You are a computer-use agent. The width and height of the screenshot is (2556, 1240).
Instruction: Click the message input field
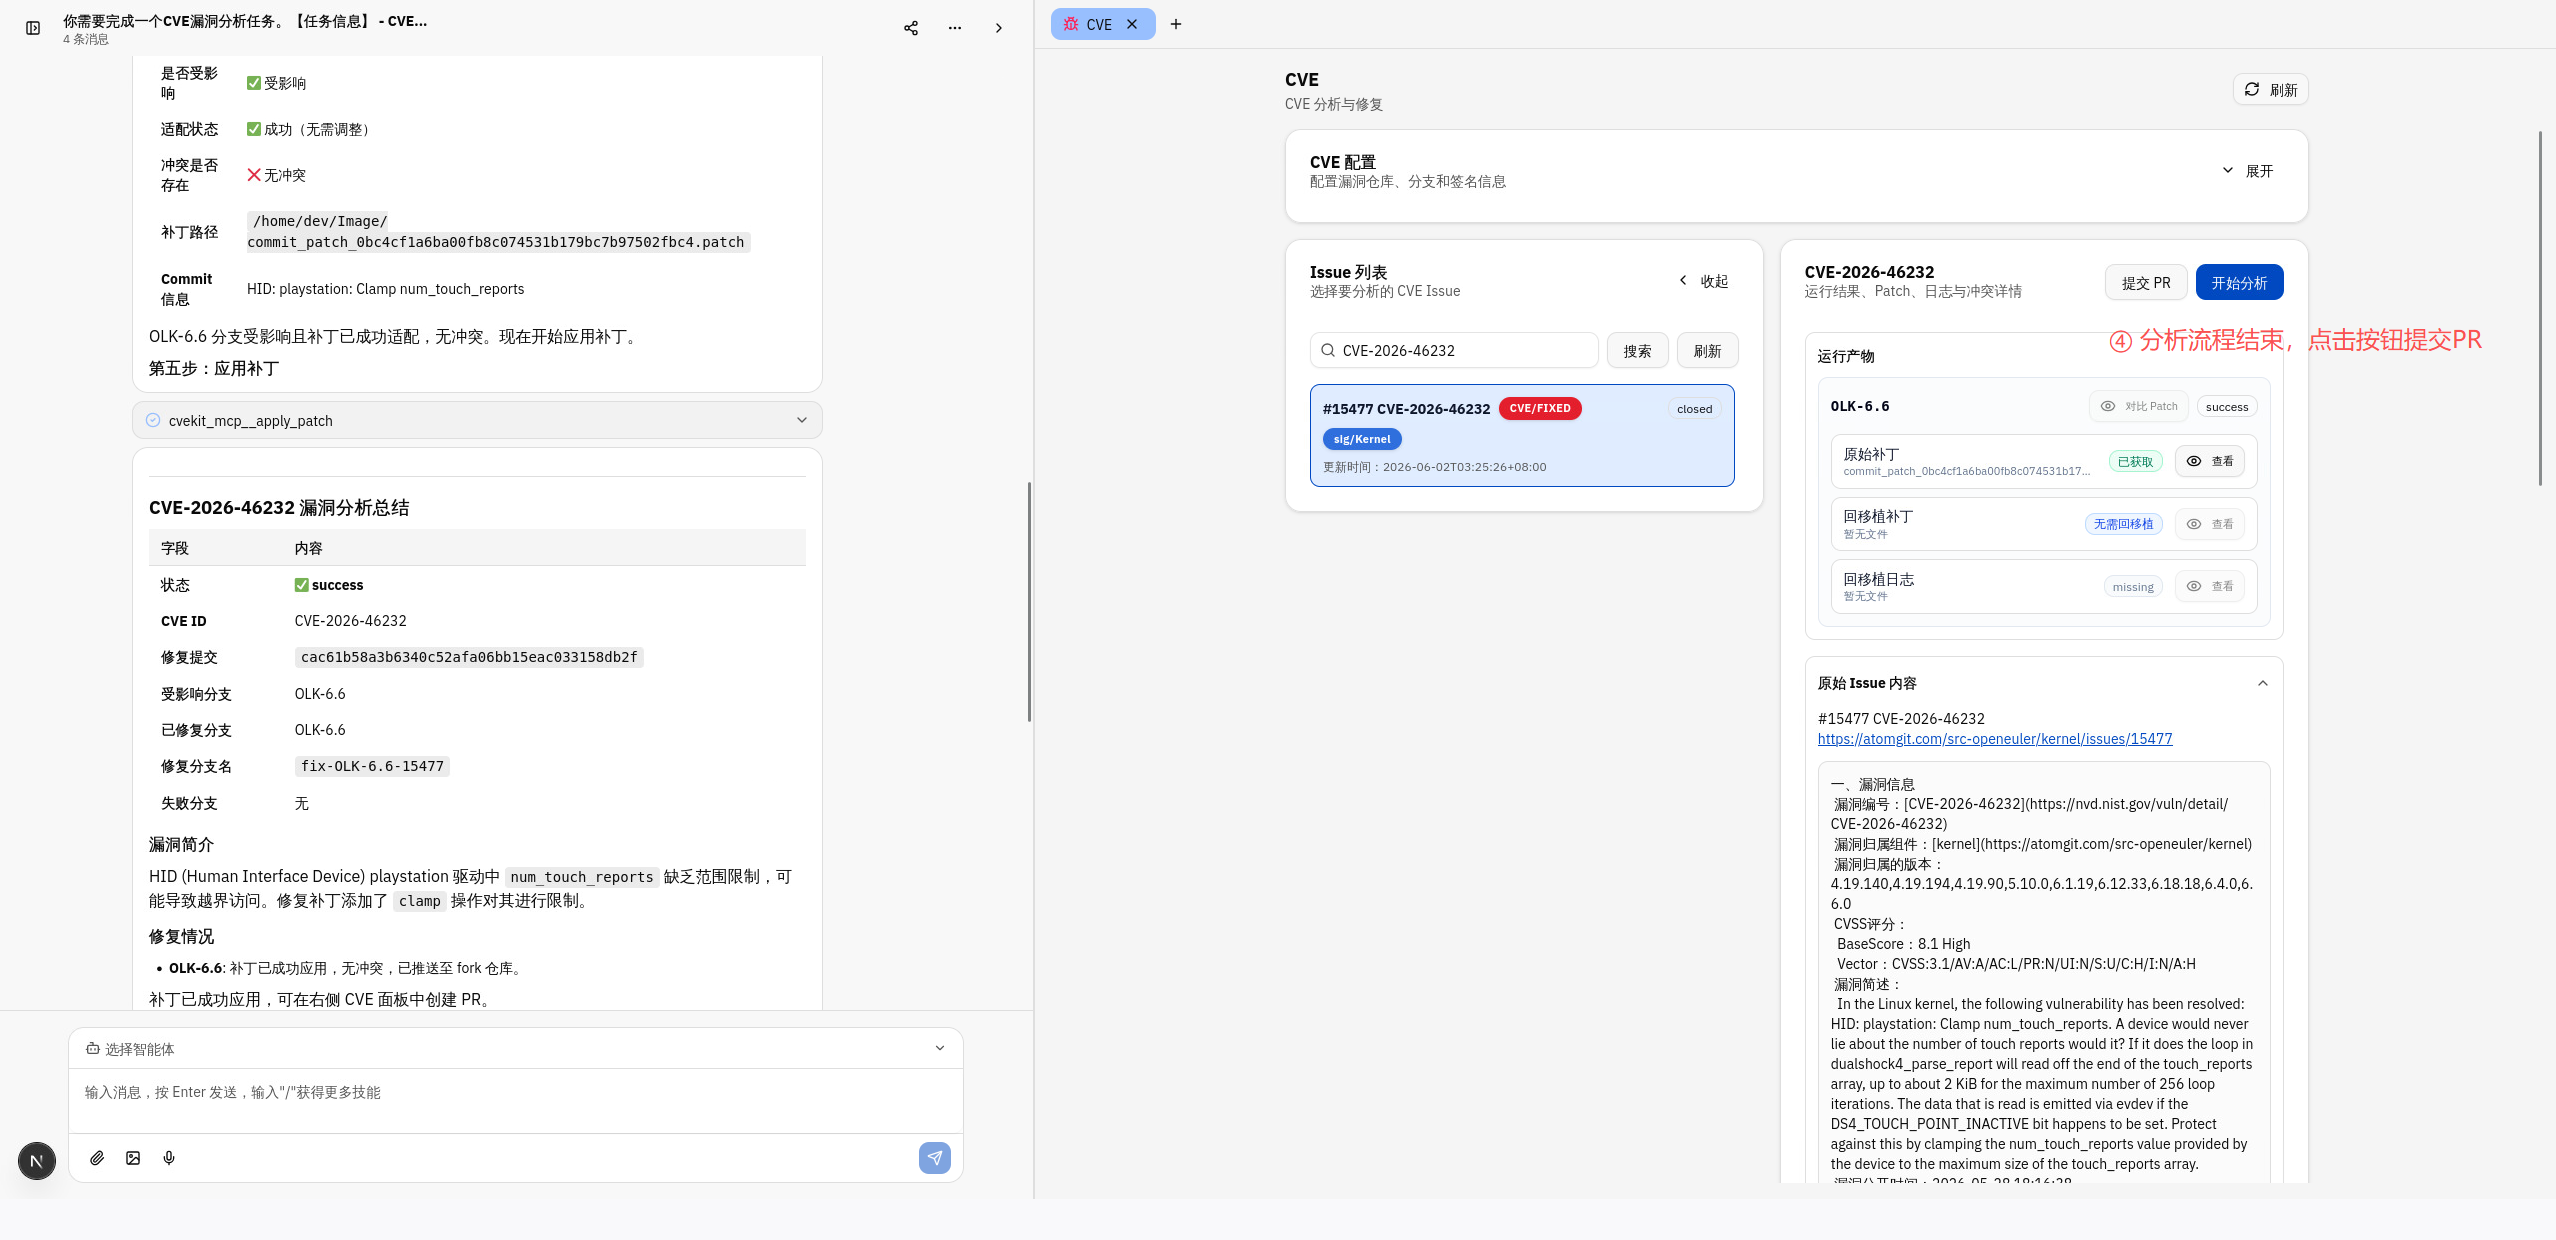[x=515, y=1099]
